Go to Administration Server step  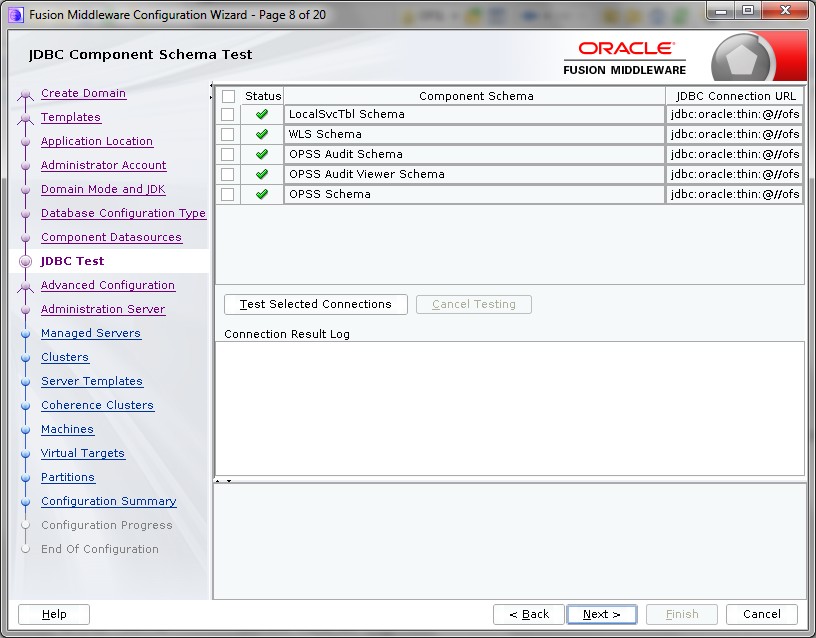(x=103, y=309)
